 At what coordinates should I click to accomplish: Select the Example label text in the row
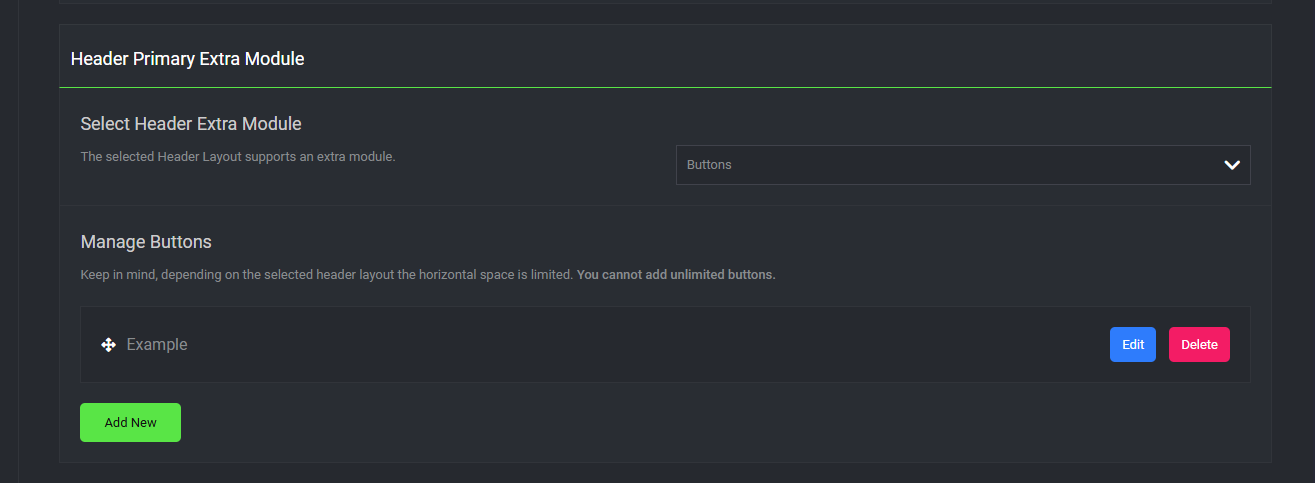click(157, 345)
